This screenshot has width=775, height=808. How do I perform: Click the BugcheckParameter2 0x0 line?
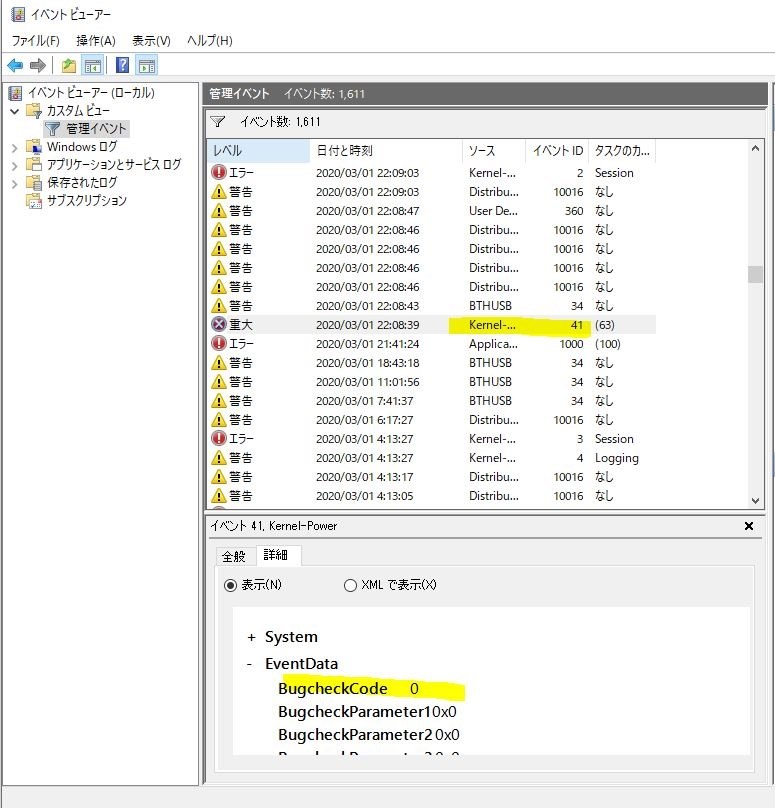[x=369, y=734]
